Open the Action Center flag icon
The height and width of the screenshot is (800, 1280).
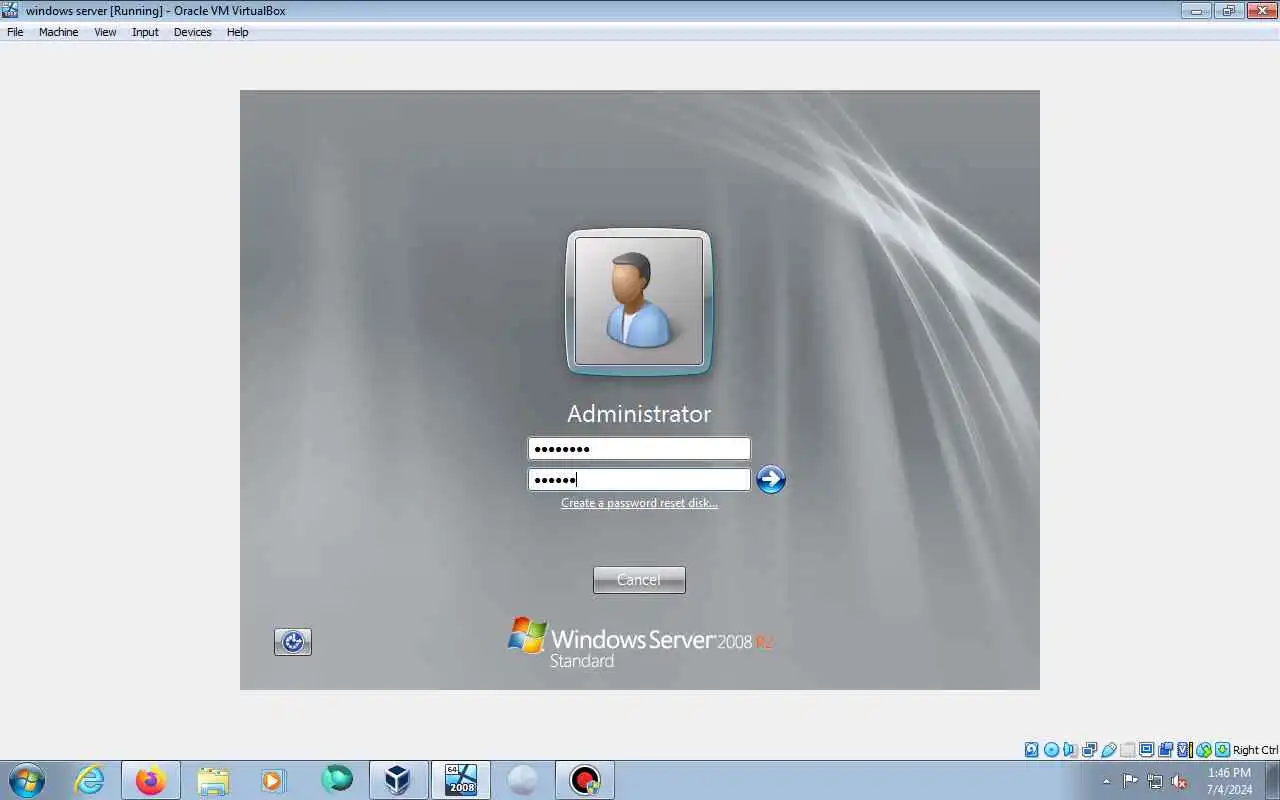(x=1130, y=781)
